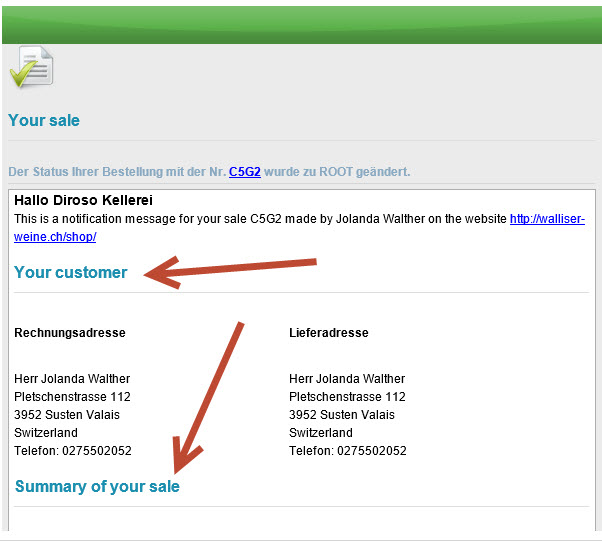602x541 pixels.
Task: Click 'Switzerland' in billing address
Action: tap(46, 433)
